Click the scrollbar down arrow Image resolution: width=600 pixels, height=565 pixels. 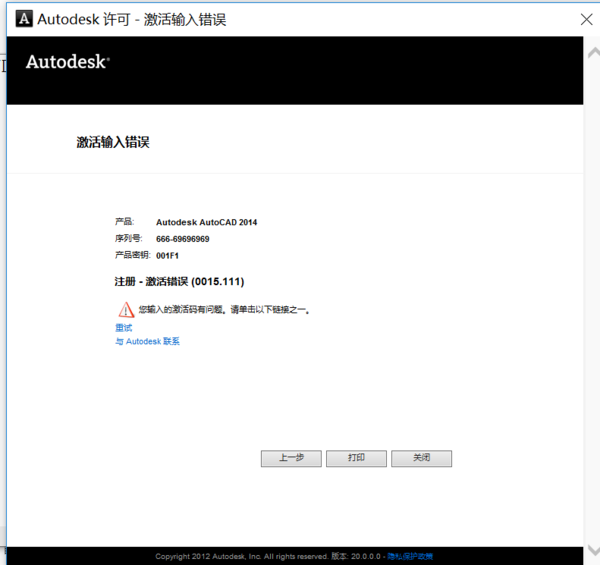click(x=593, y=549)
